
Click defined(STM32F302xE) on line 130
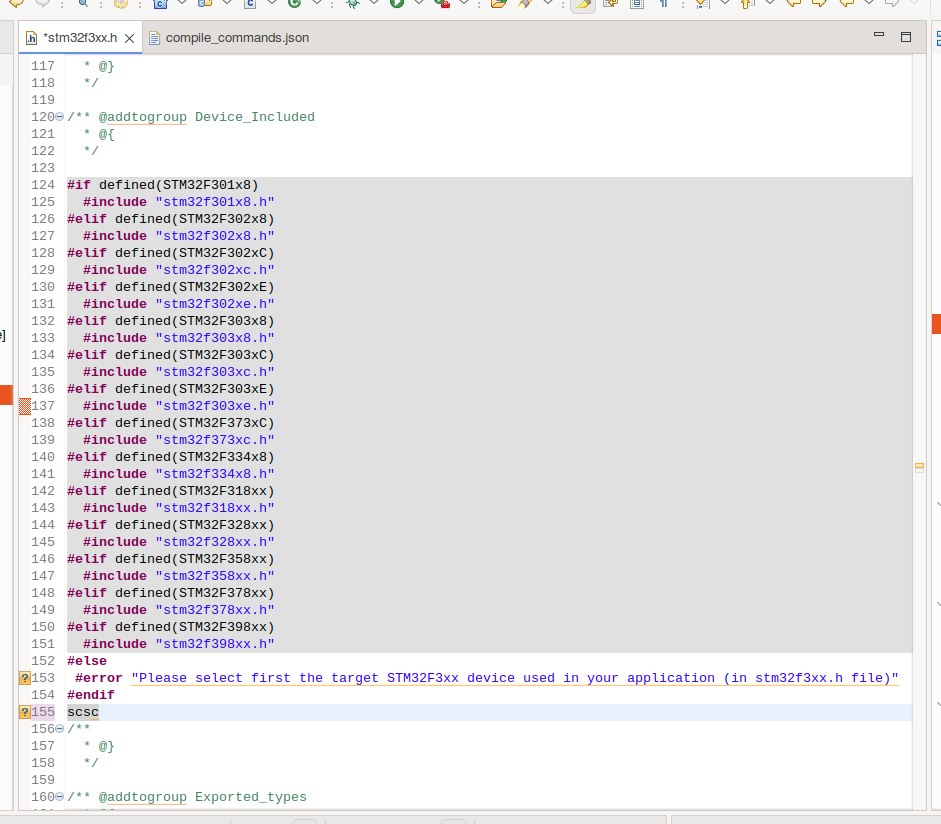[x=194, y=287]
